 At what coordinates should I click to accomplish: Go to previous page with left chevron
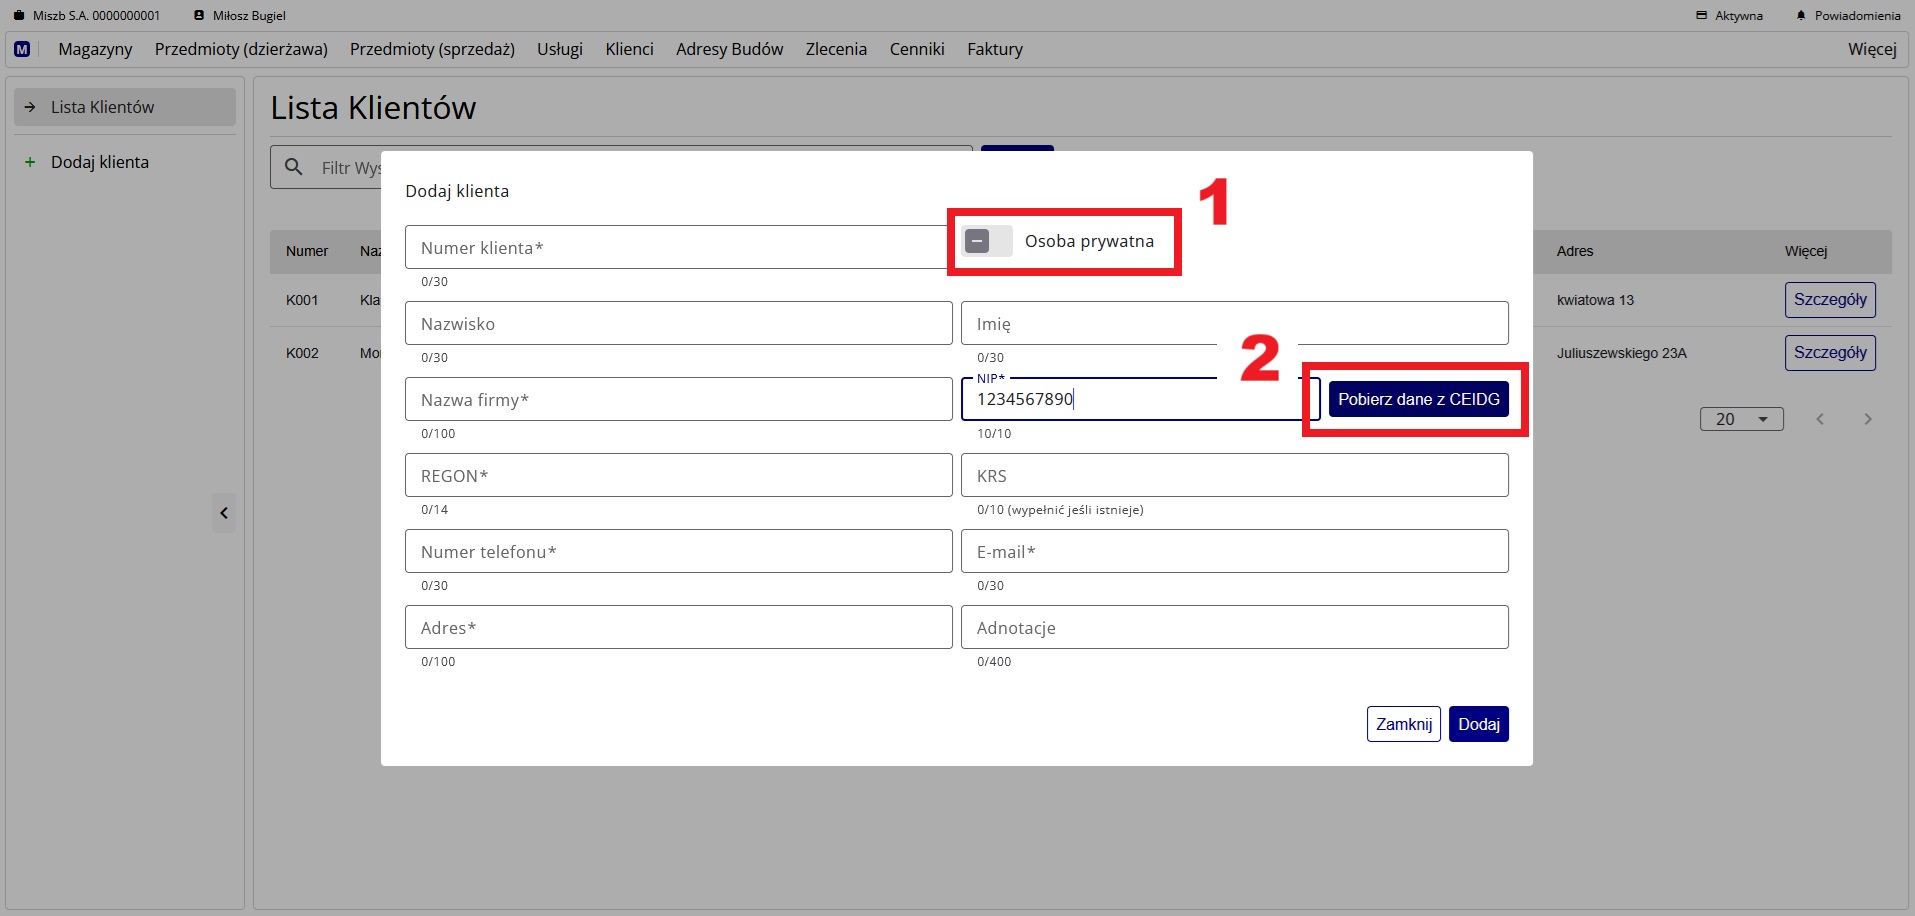1820,419
